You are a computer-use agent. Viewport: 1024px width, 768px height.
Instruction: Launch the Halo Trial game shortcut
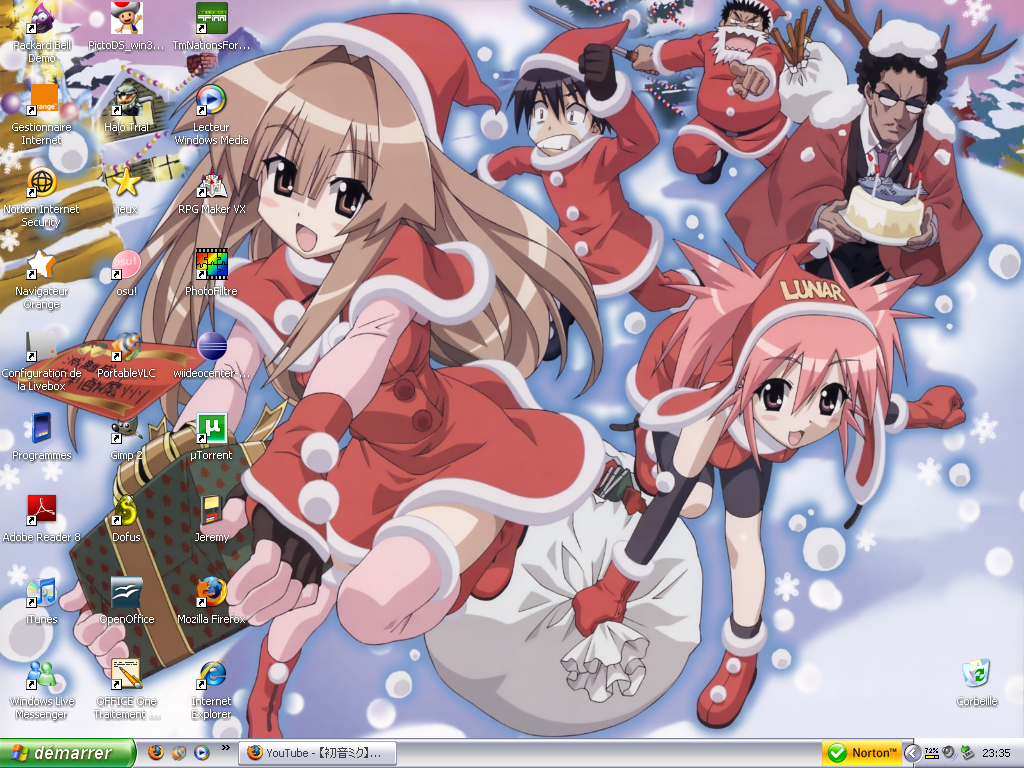[x=126, y=108]
